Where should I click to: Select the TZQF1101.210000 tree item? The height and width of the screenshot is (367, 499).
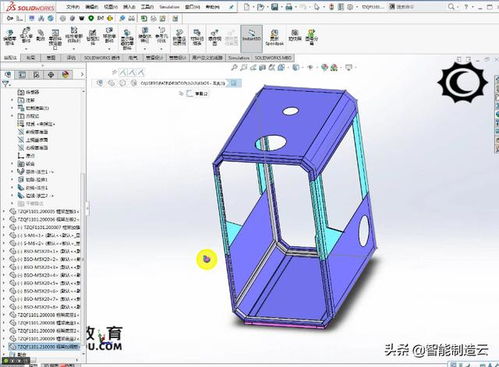click(x=44, y=347)
